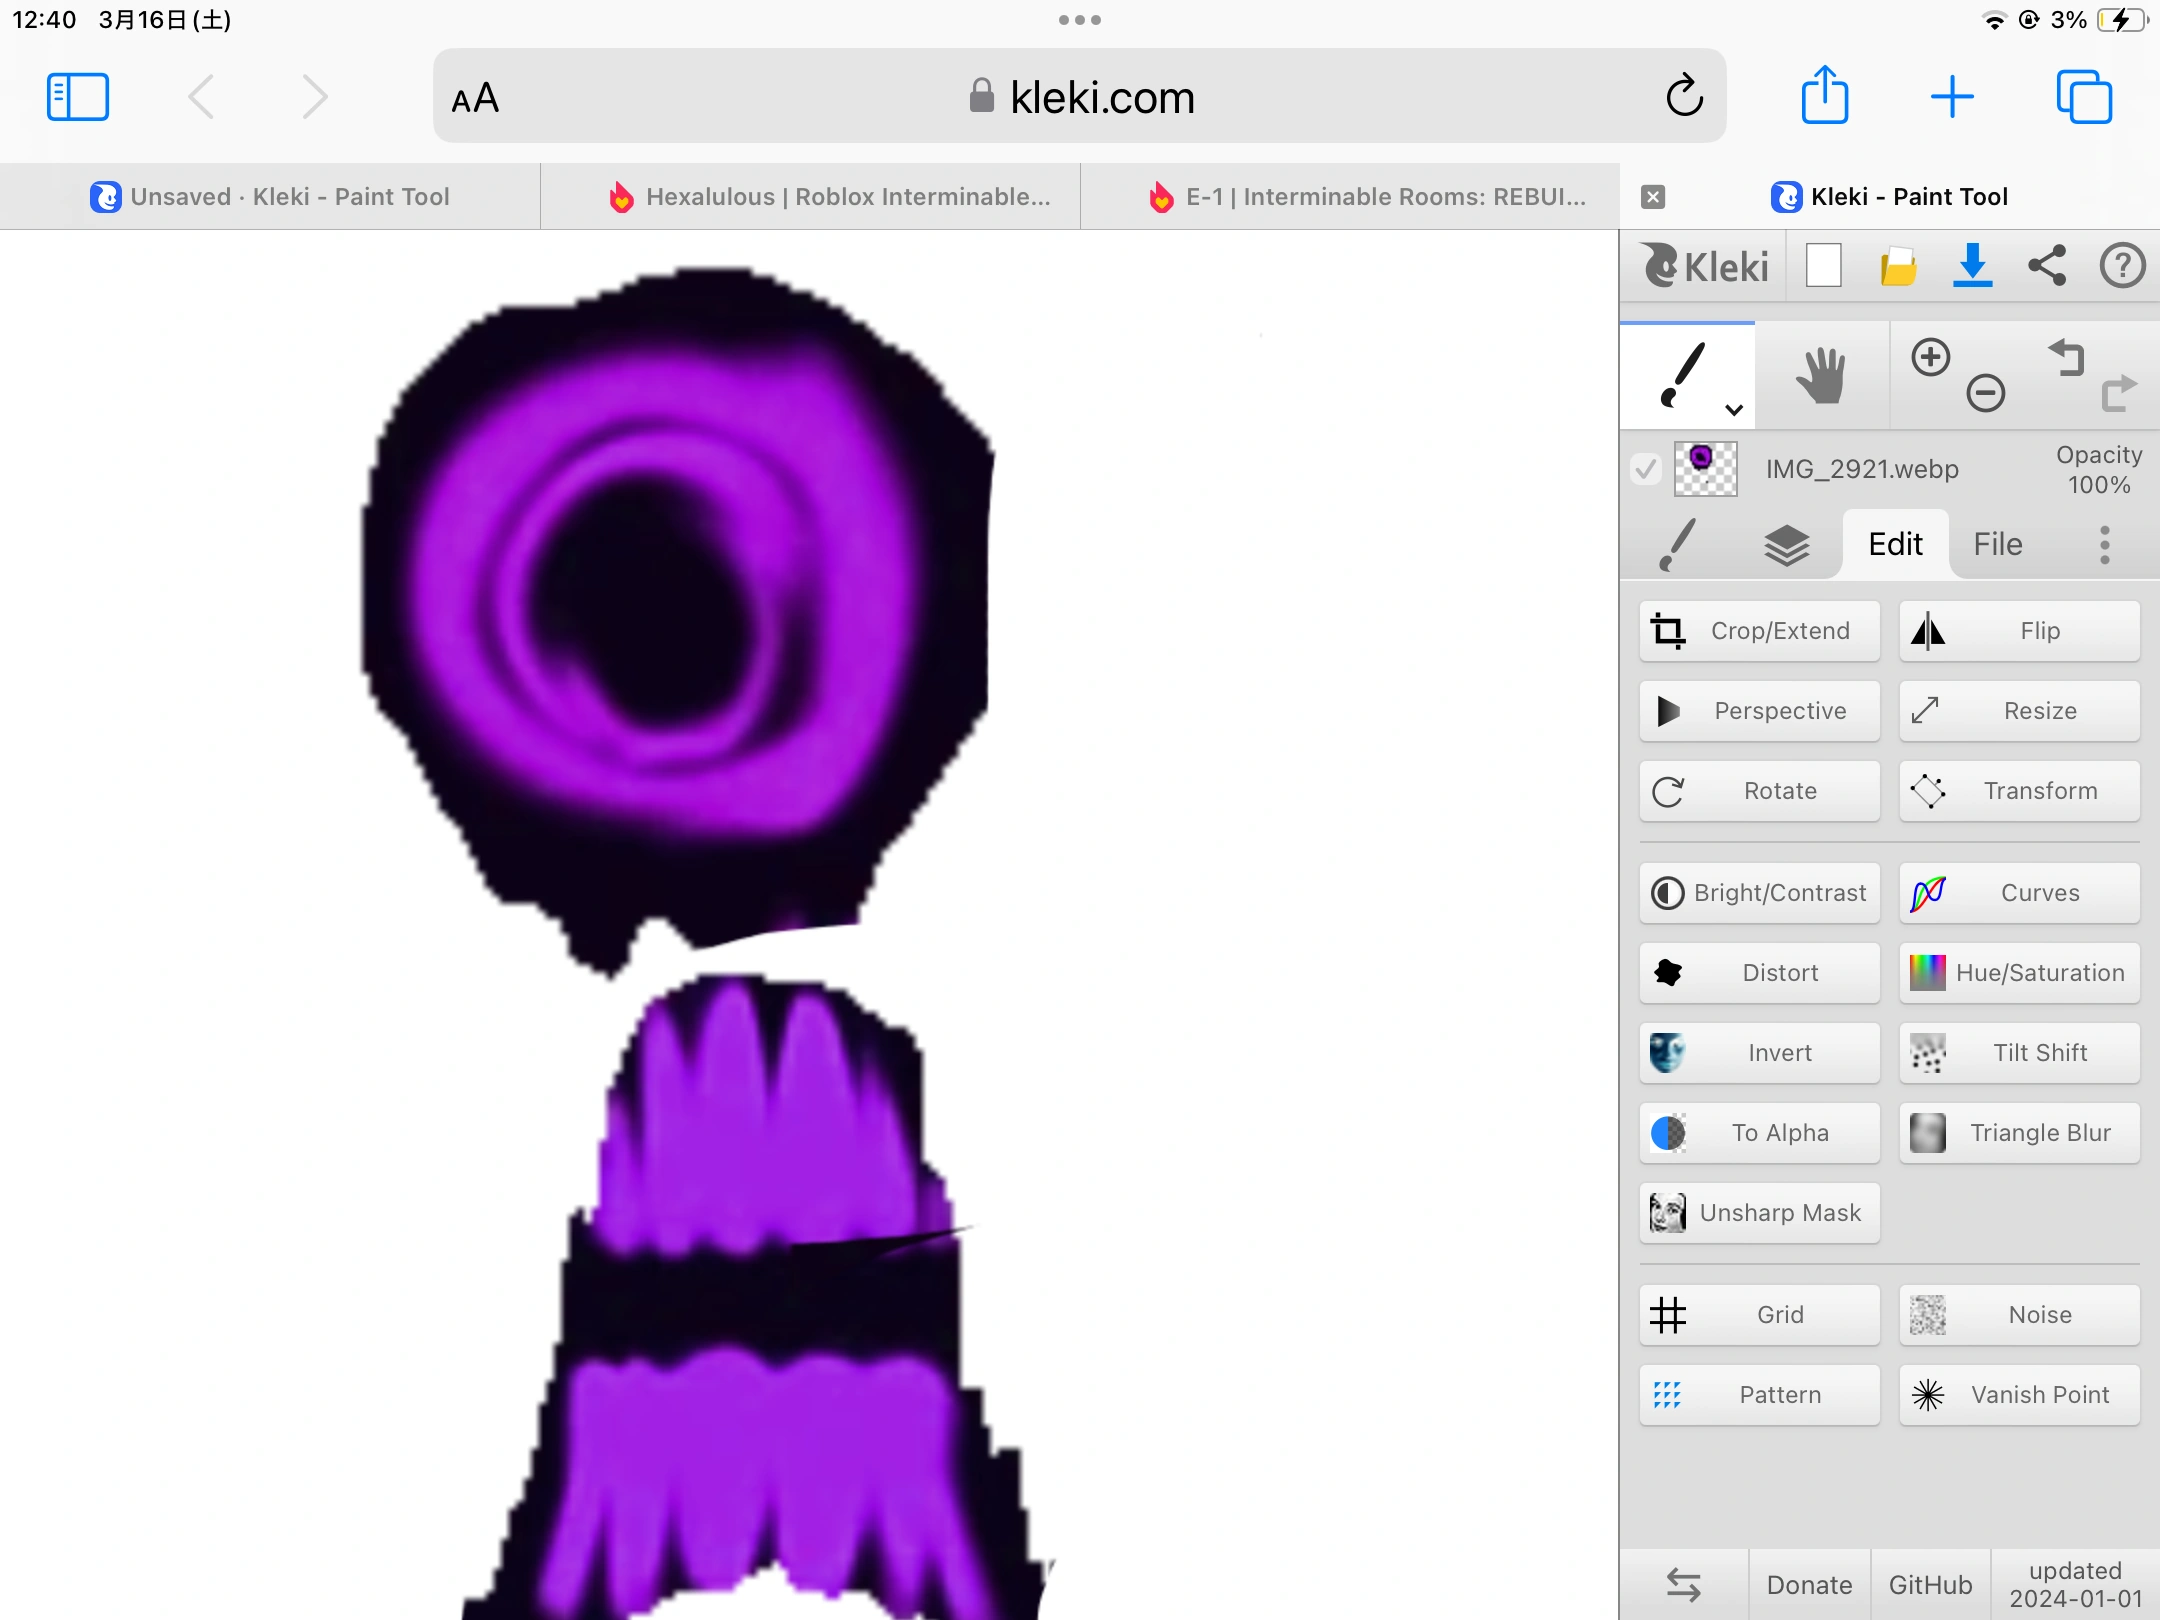The width and height of the screenshot is (2160, 1620).
Task: Click the layer Opacity 100% control
Action: (2098, 470)
